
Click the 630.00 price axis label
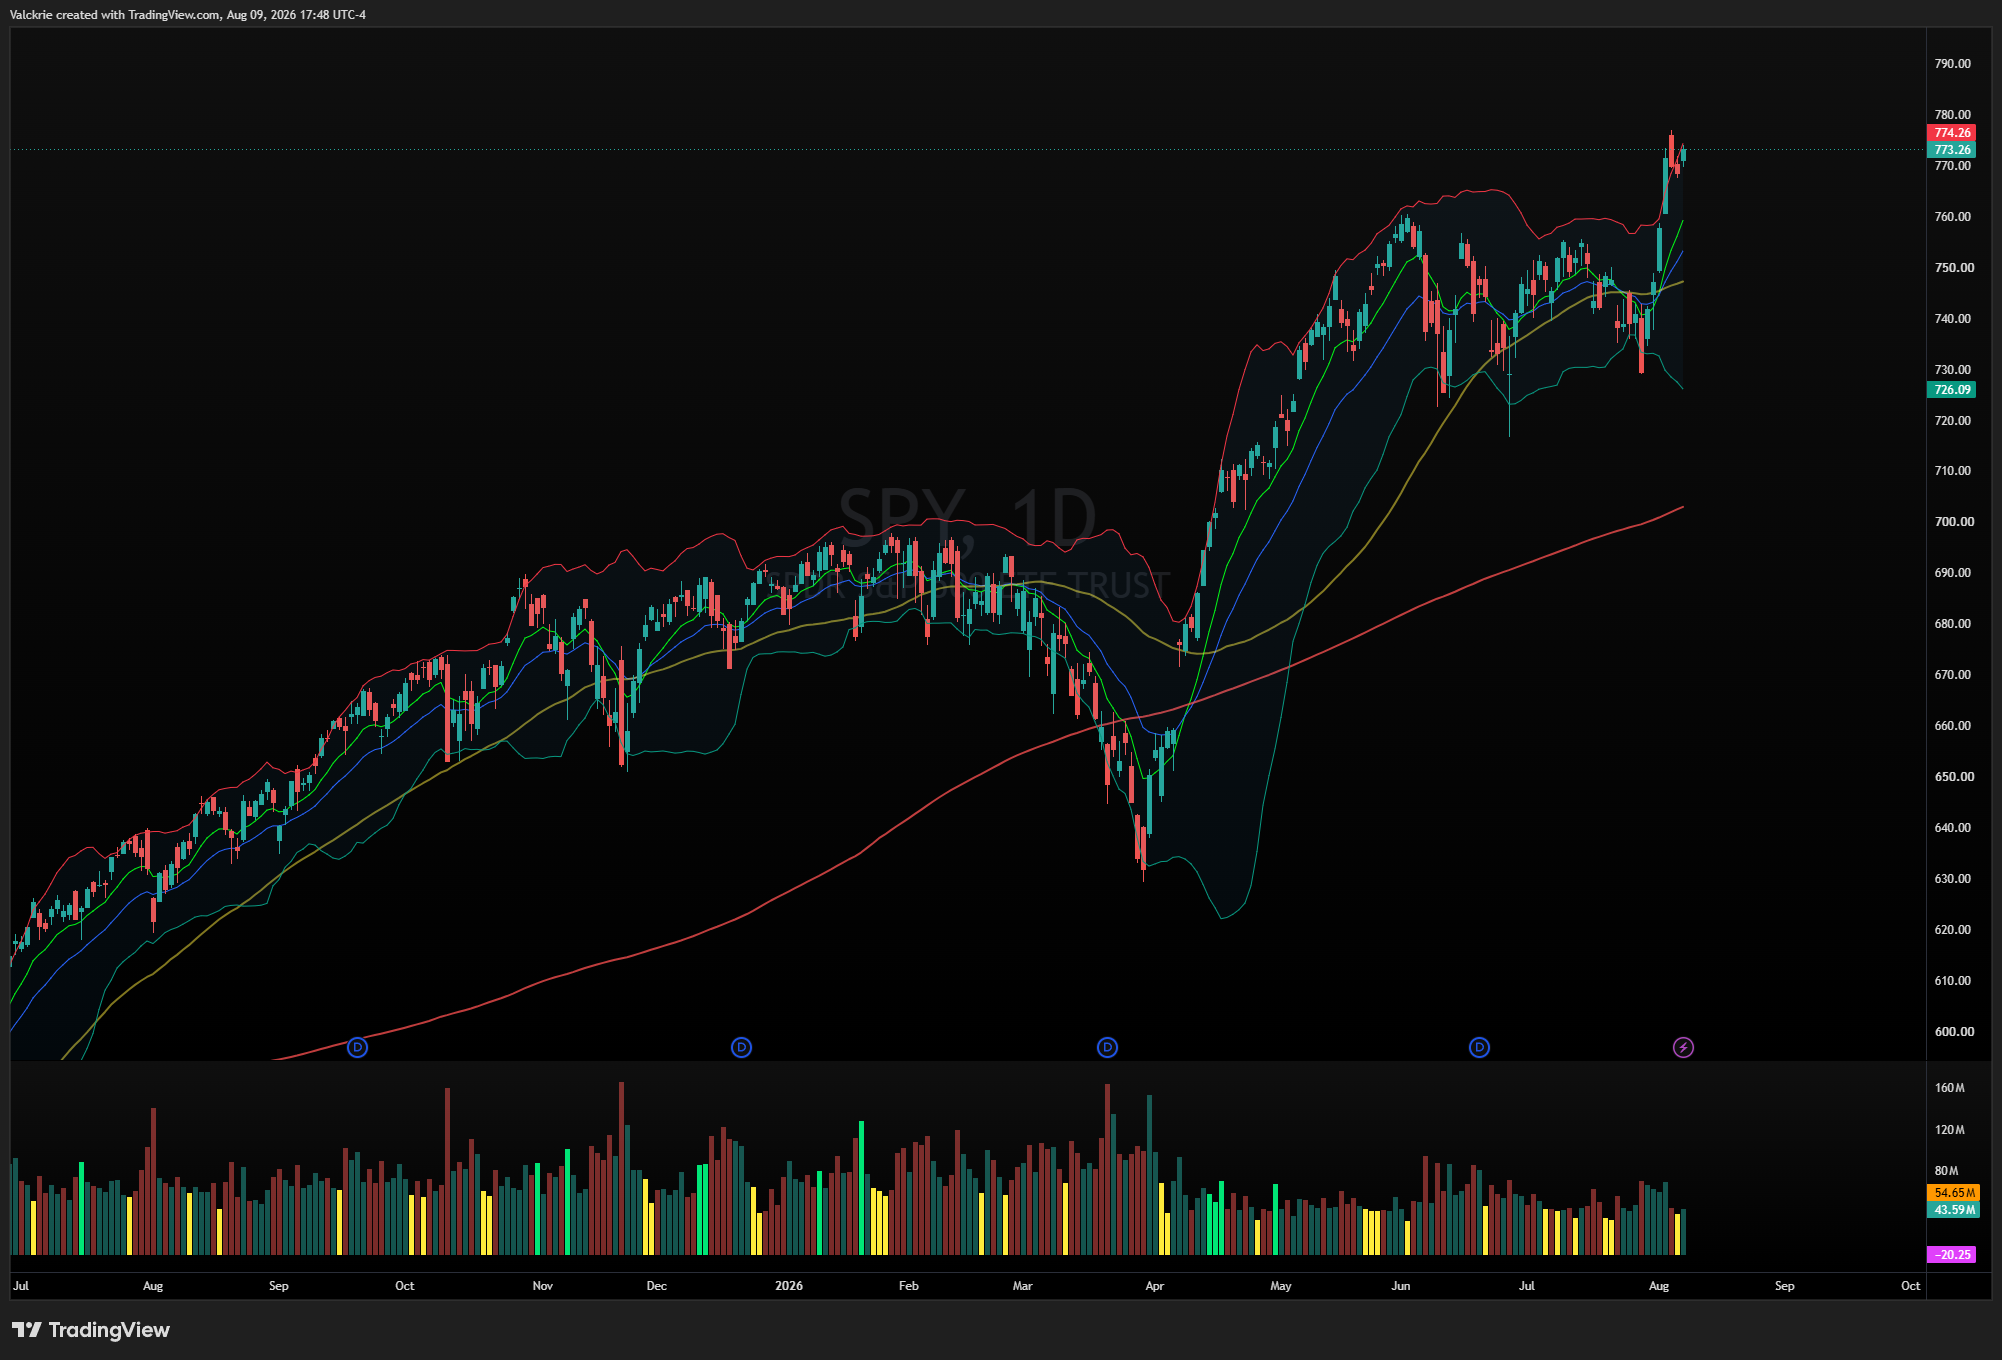click(x=1952, y=879)
